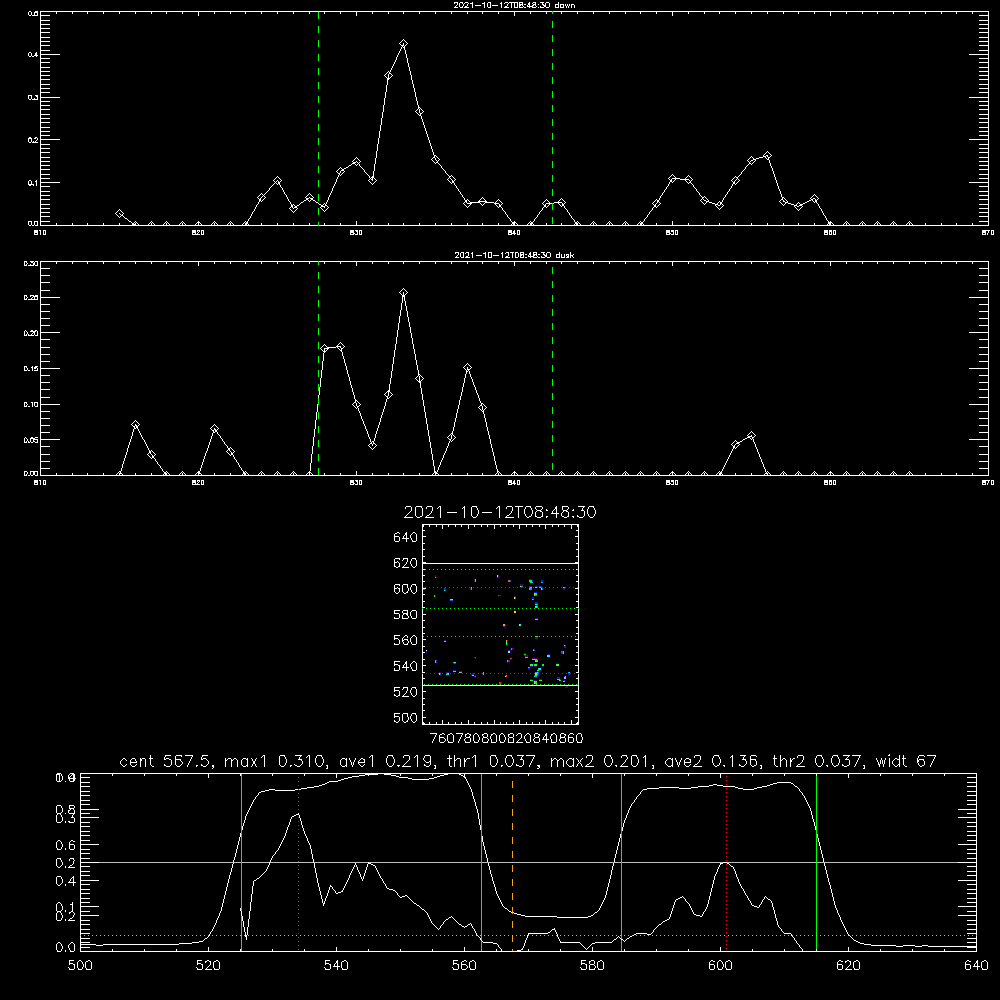The image size is (1000, 1000).
Task: Click the 'cent 567.5' statistic text
Action: click(x=166, y=761)
